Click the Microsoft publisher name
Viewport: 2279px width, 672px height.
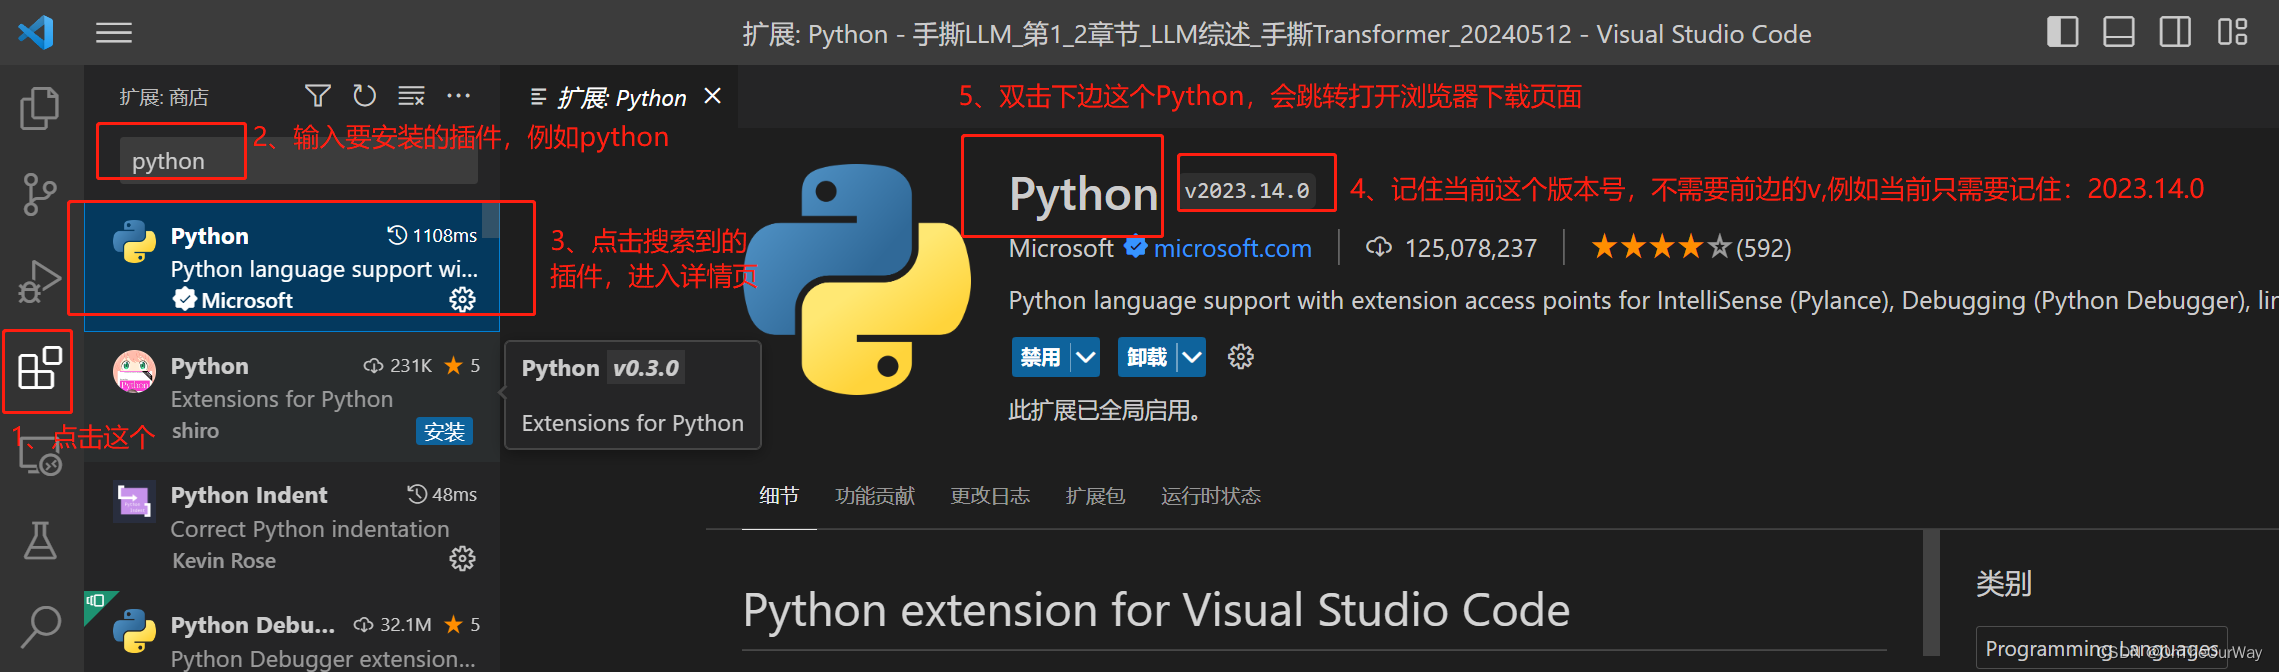click(x=1061, y=248)
